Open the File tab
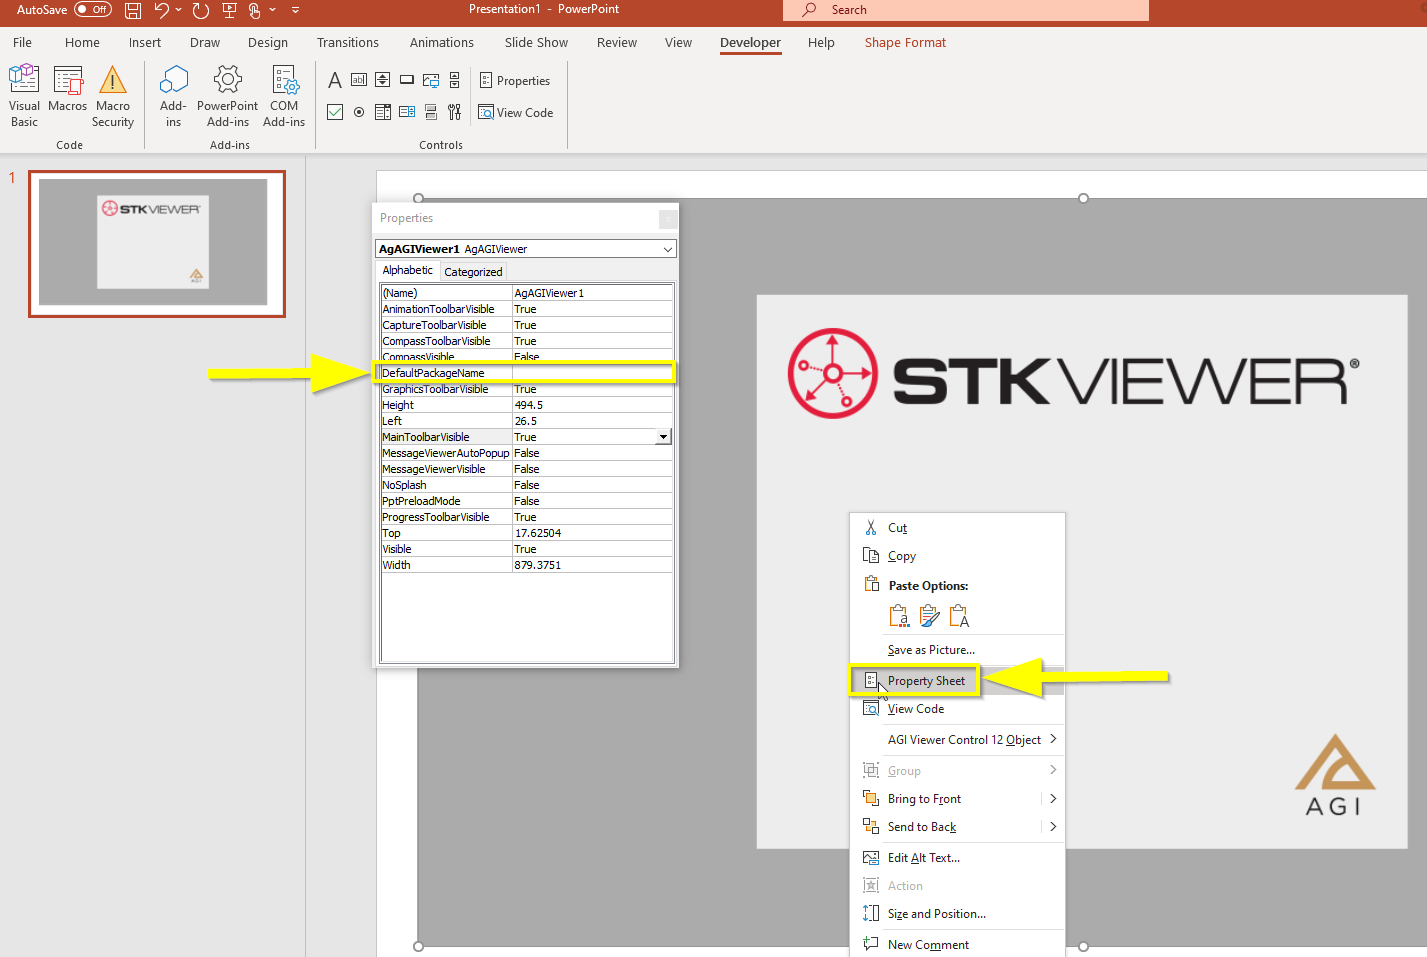Screen dimensions: 1427x957 [22, 43]
